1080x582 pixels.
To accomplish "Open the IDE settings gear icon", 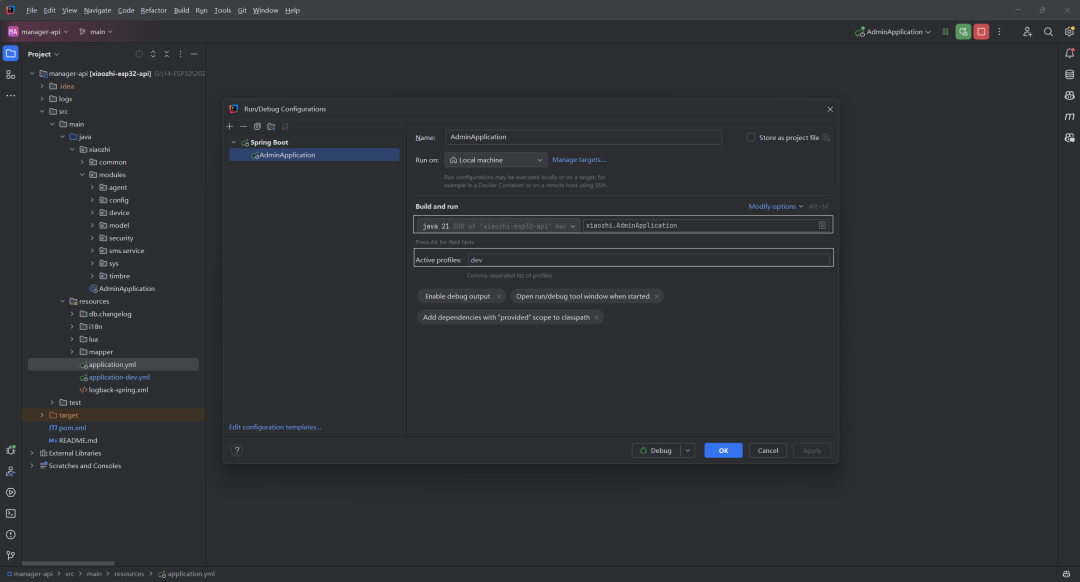I will pos(1069,32).
